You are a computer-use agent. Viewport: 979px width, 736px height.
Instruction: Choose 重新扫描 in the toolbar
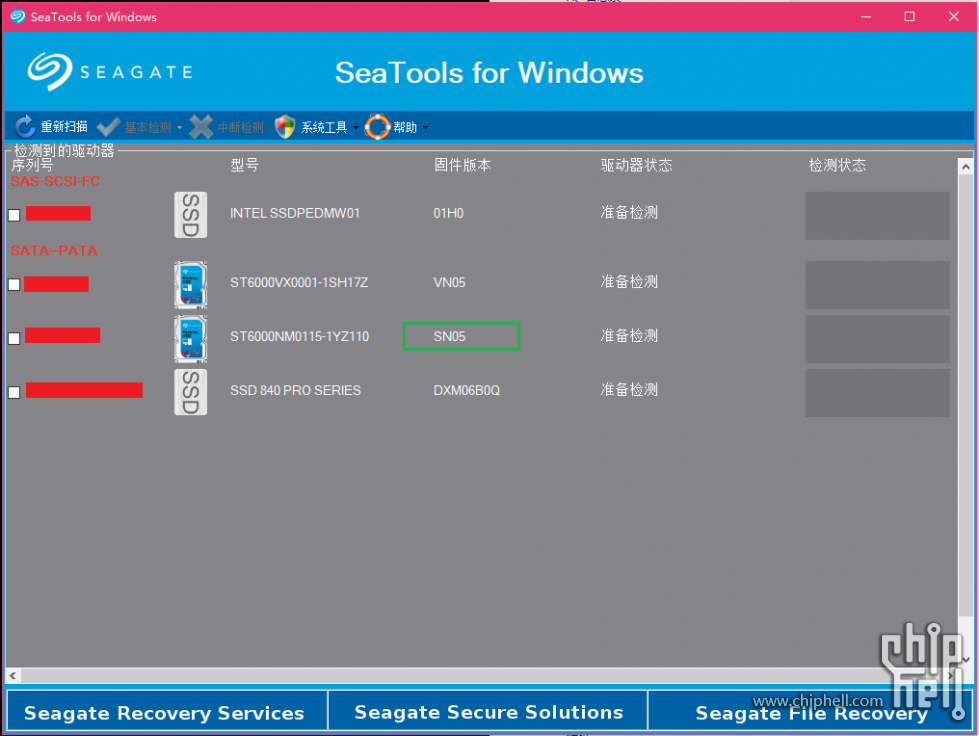click(x=51, y=127)
